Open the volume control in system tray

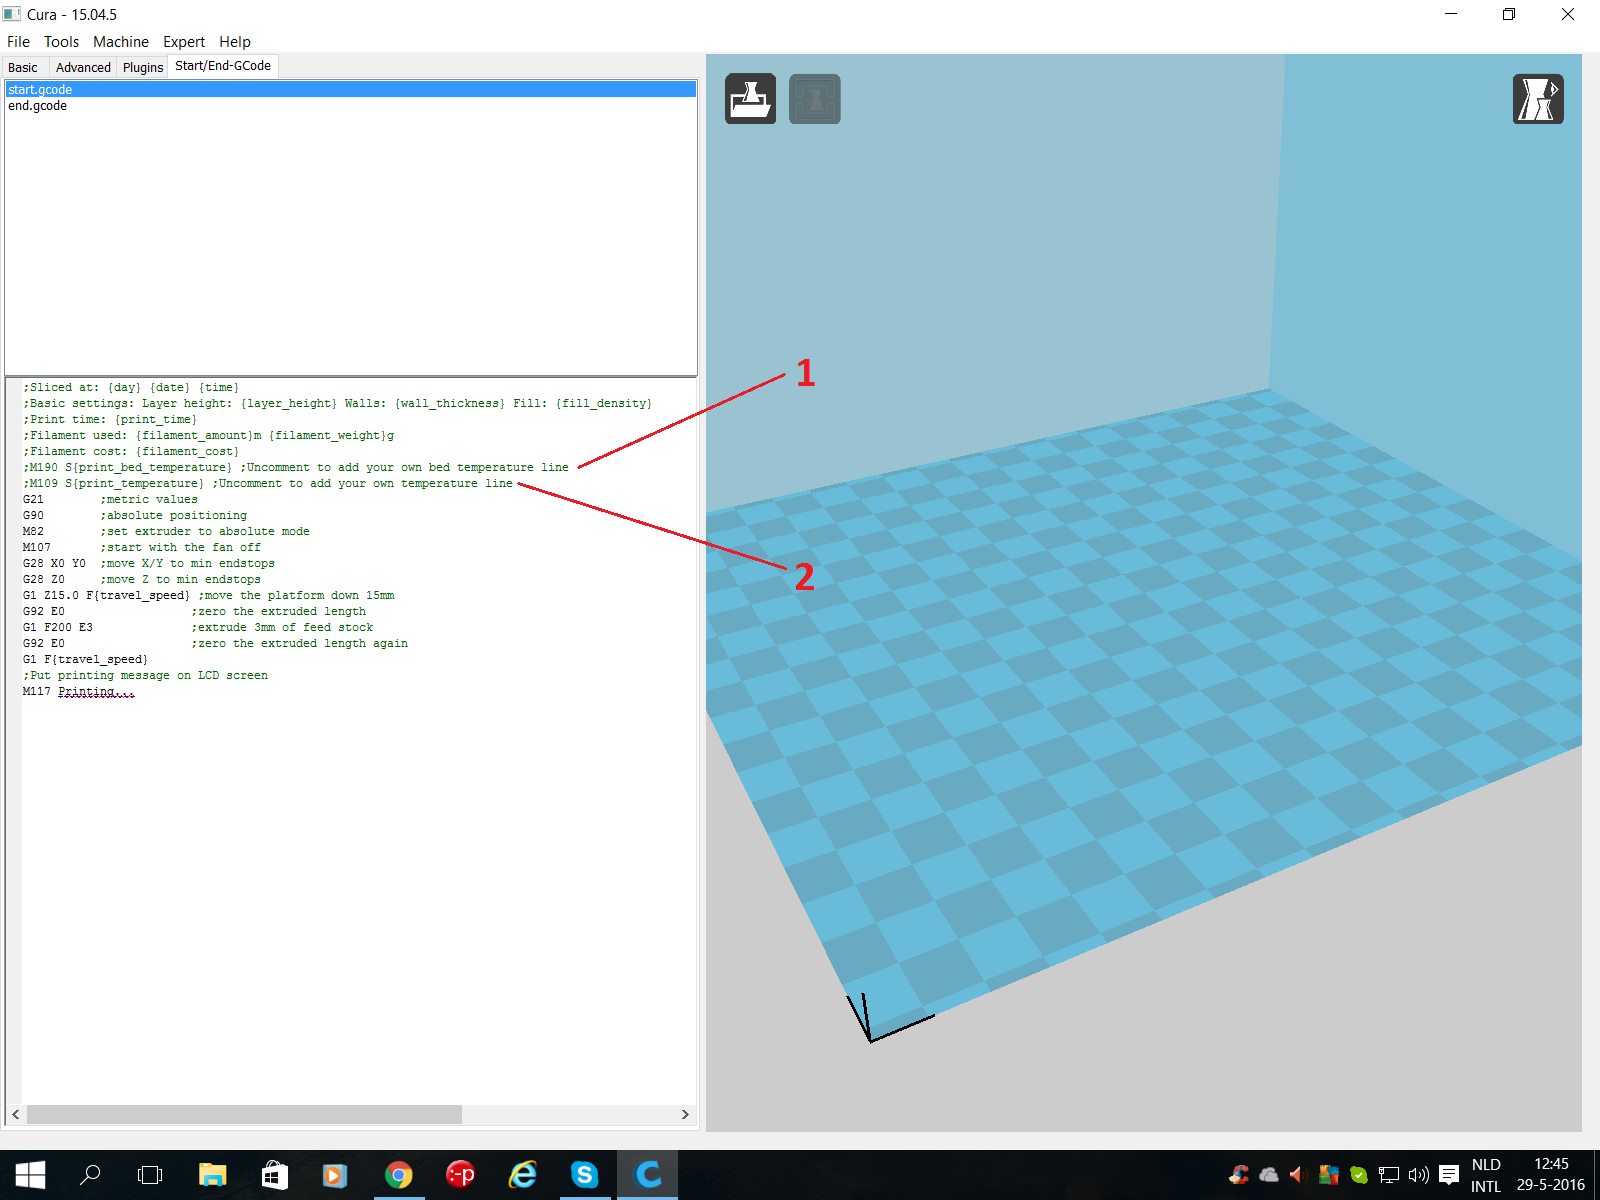pyautogui.click(x=1418, y=1175)
